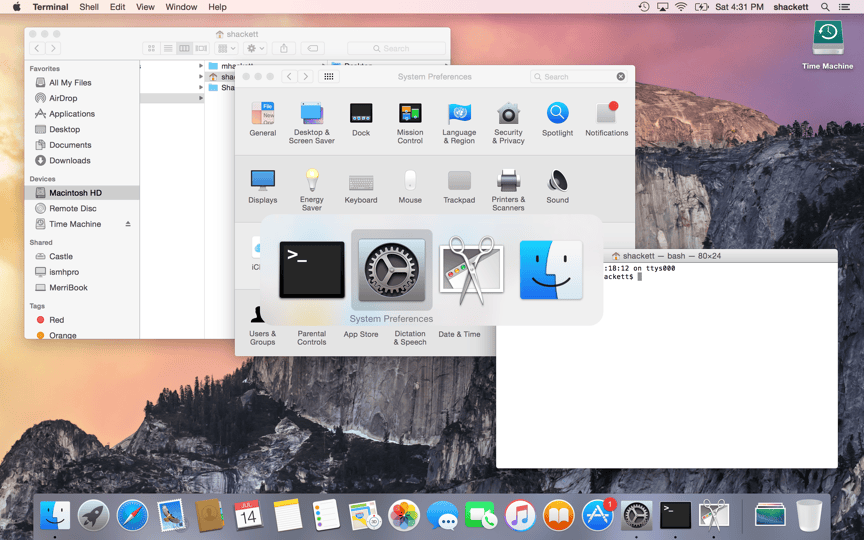Eject the Time Machine volume in sidebar
The height and width of the screenshot is (540, 864).
pos(128,224)
